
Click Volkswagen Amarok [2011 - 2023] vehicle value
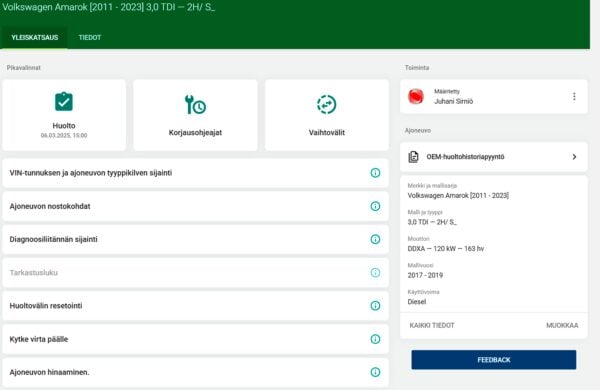click(458, 195)
